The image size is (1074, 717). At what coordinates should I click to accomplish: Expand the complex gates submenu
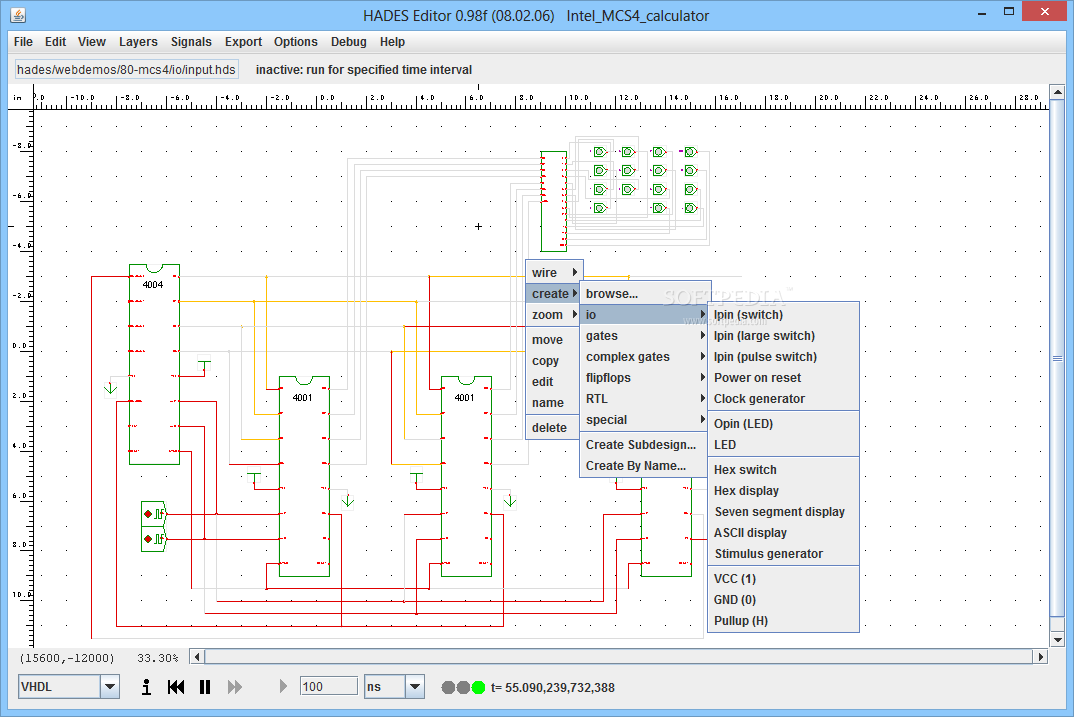pos(644,357)
